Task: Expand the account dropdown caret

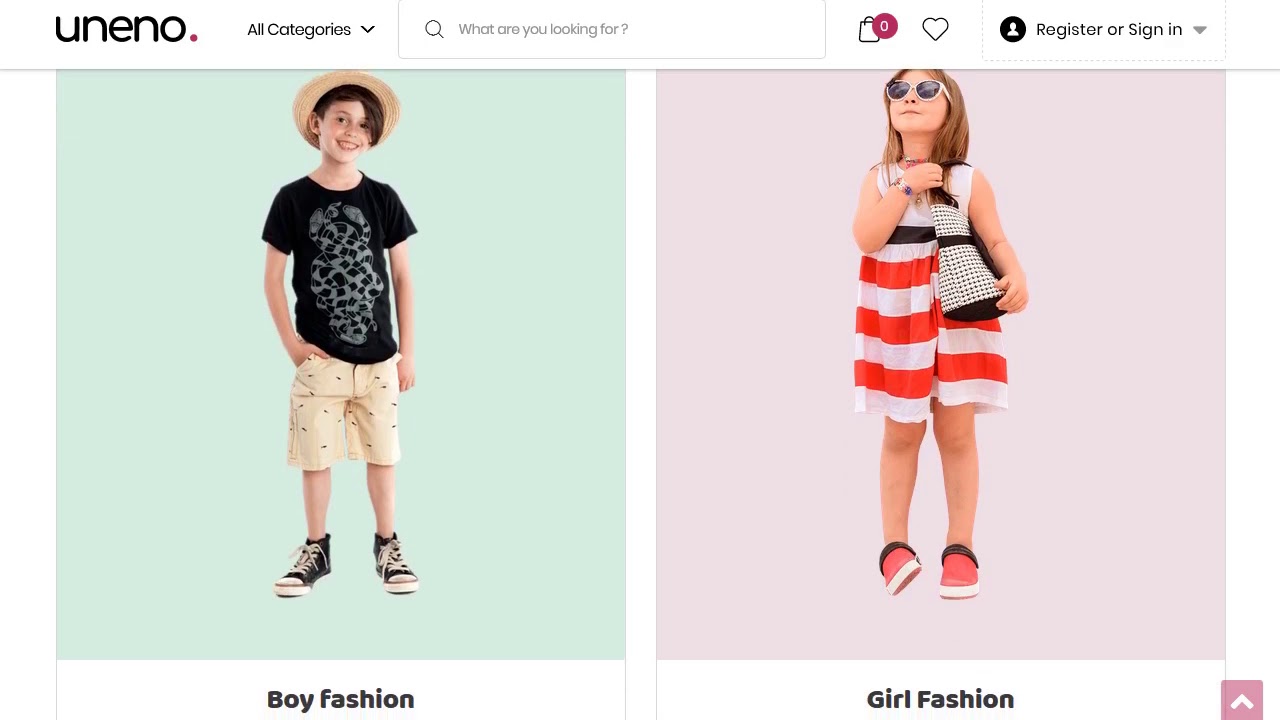Action: point(1200,30)
